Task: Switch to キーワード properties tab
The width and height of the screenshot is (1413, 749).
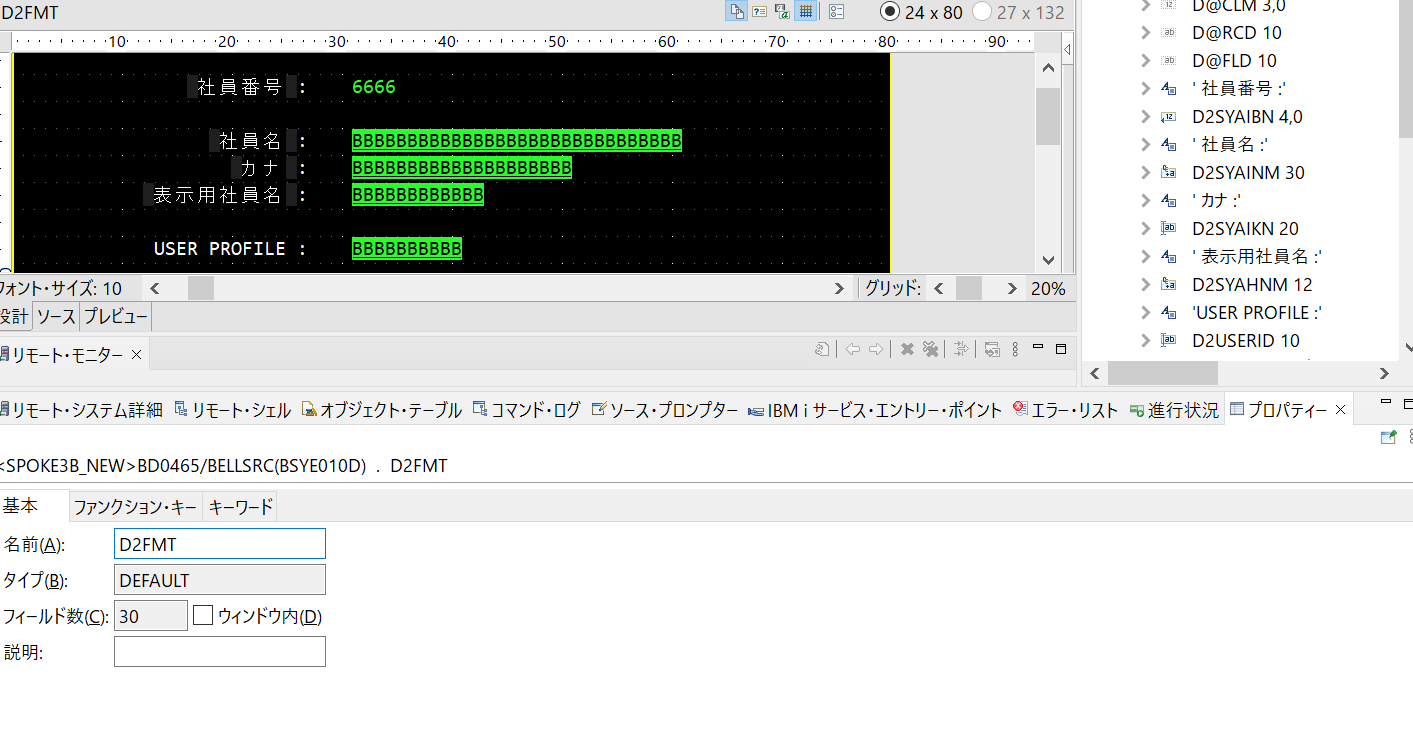Action: pos(240,507)
